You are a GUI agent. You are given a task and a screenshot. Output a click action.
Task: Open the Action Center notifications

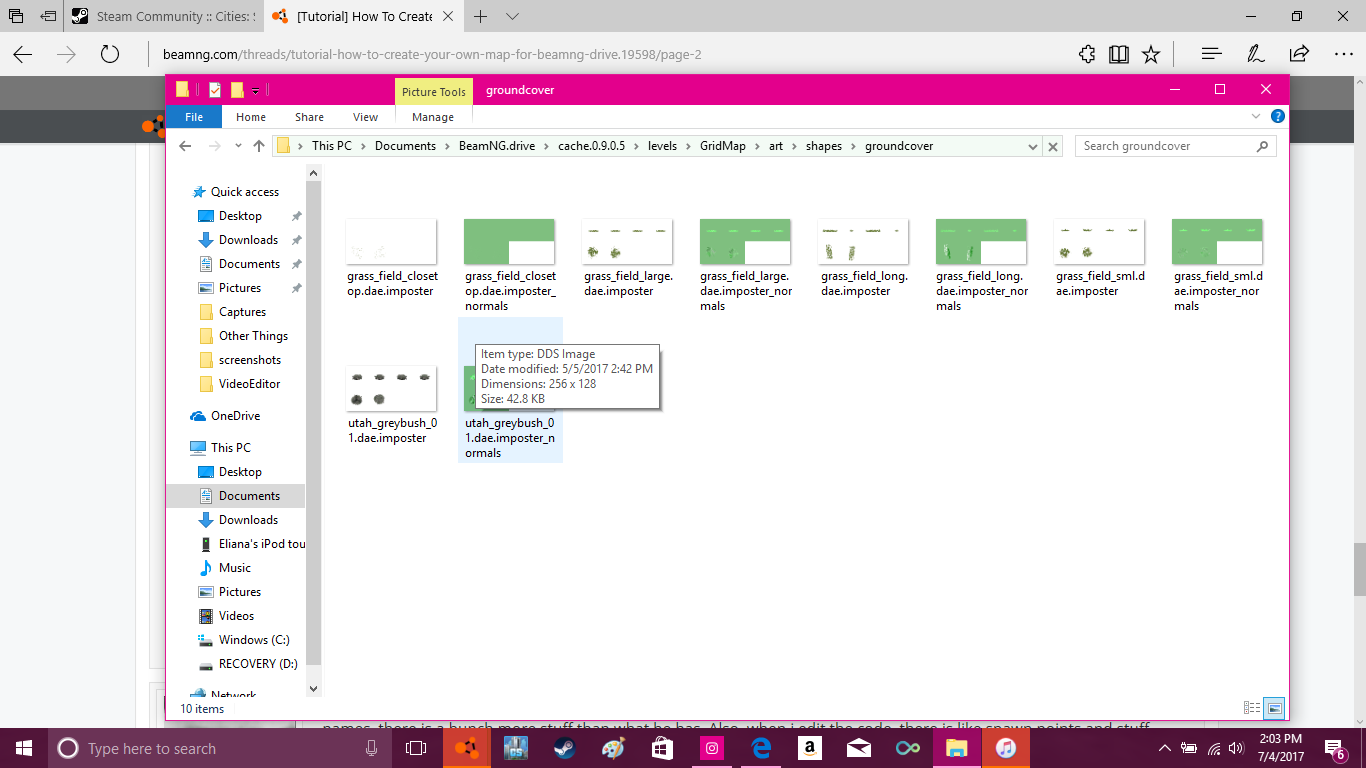click(x=1335, y=748)
